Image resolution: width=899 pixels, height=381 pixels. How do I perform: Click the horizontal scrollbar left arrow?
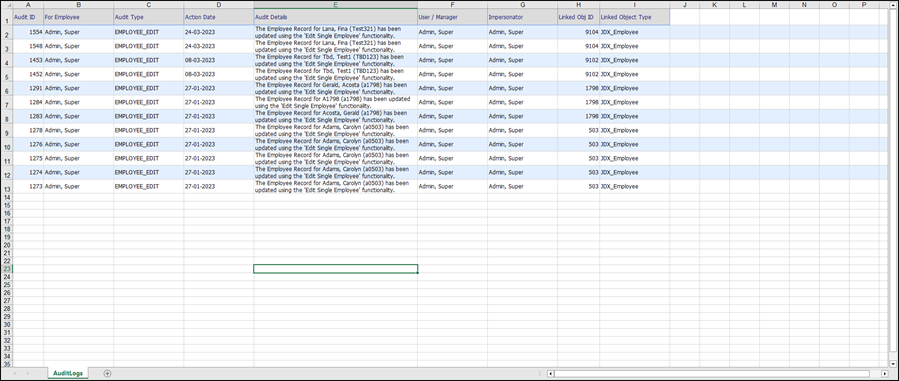click(551, 374)
